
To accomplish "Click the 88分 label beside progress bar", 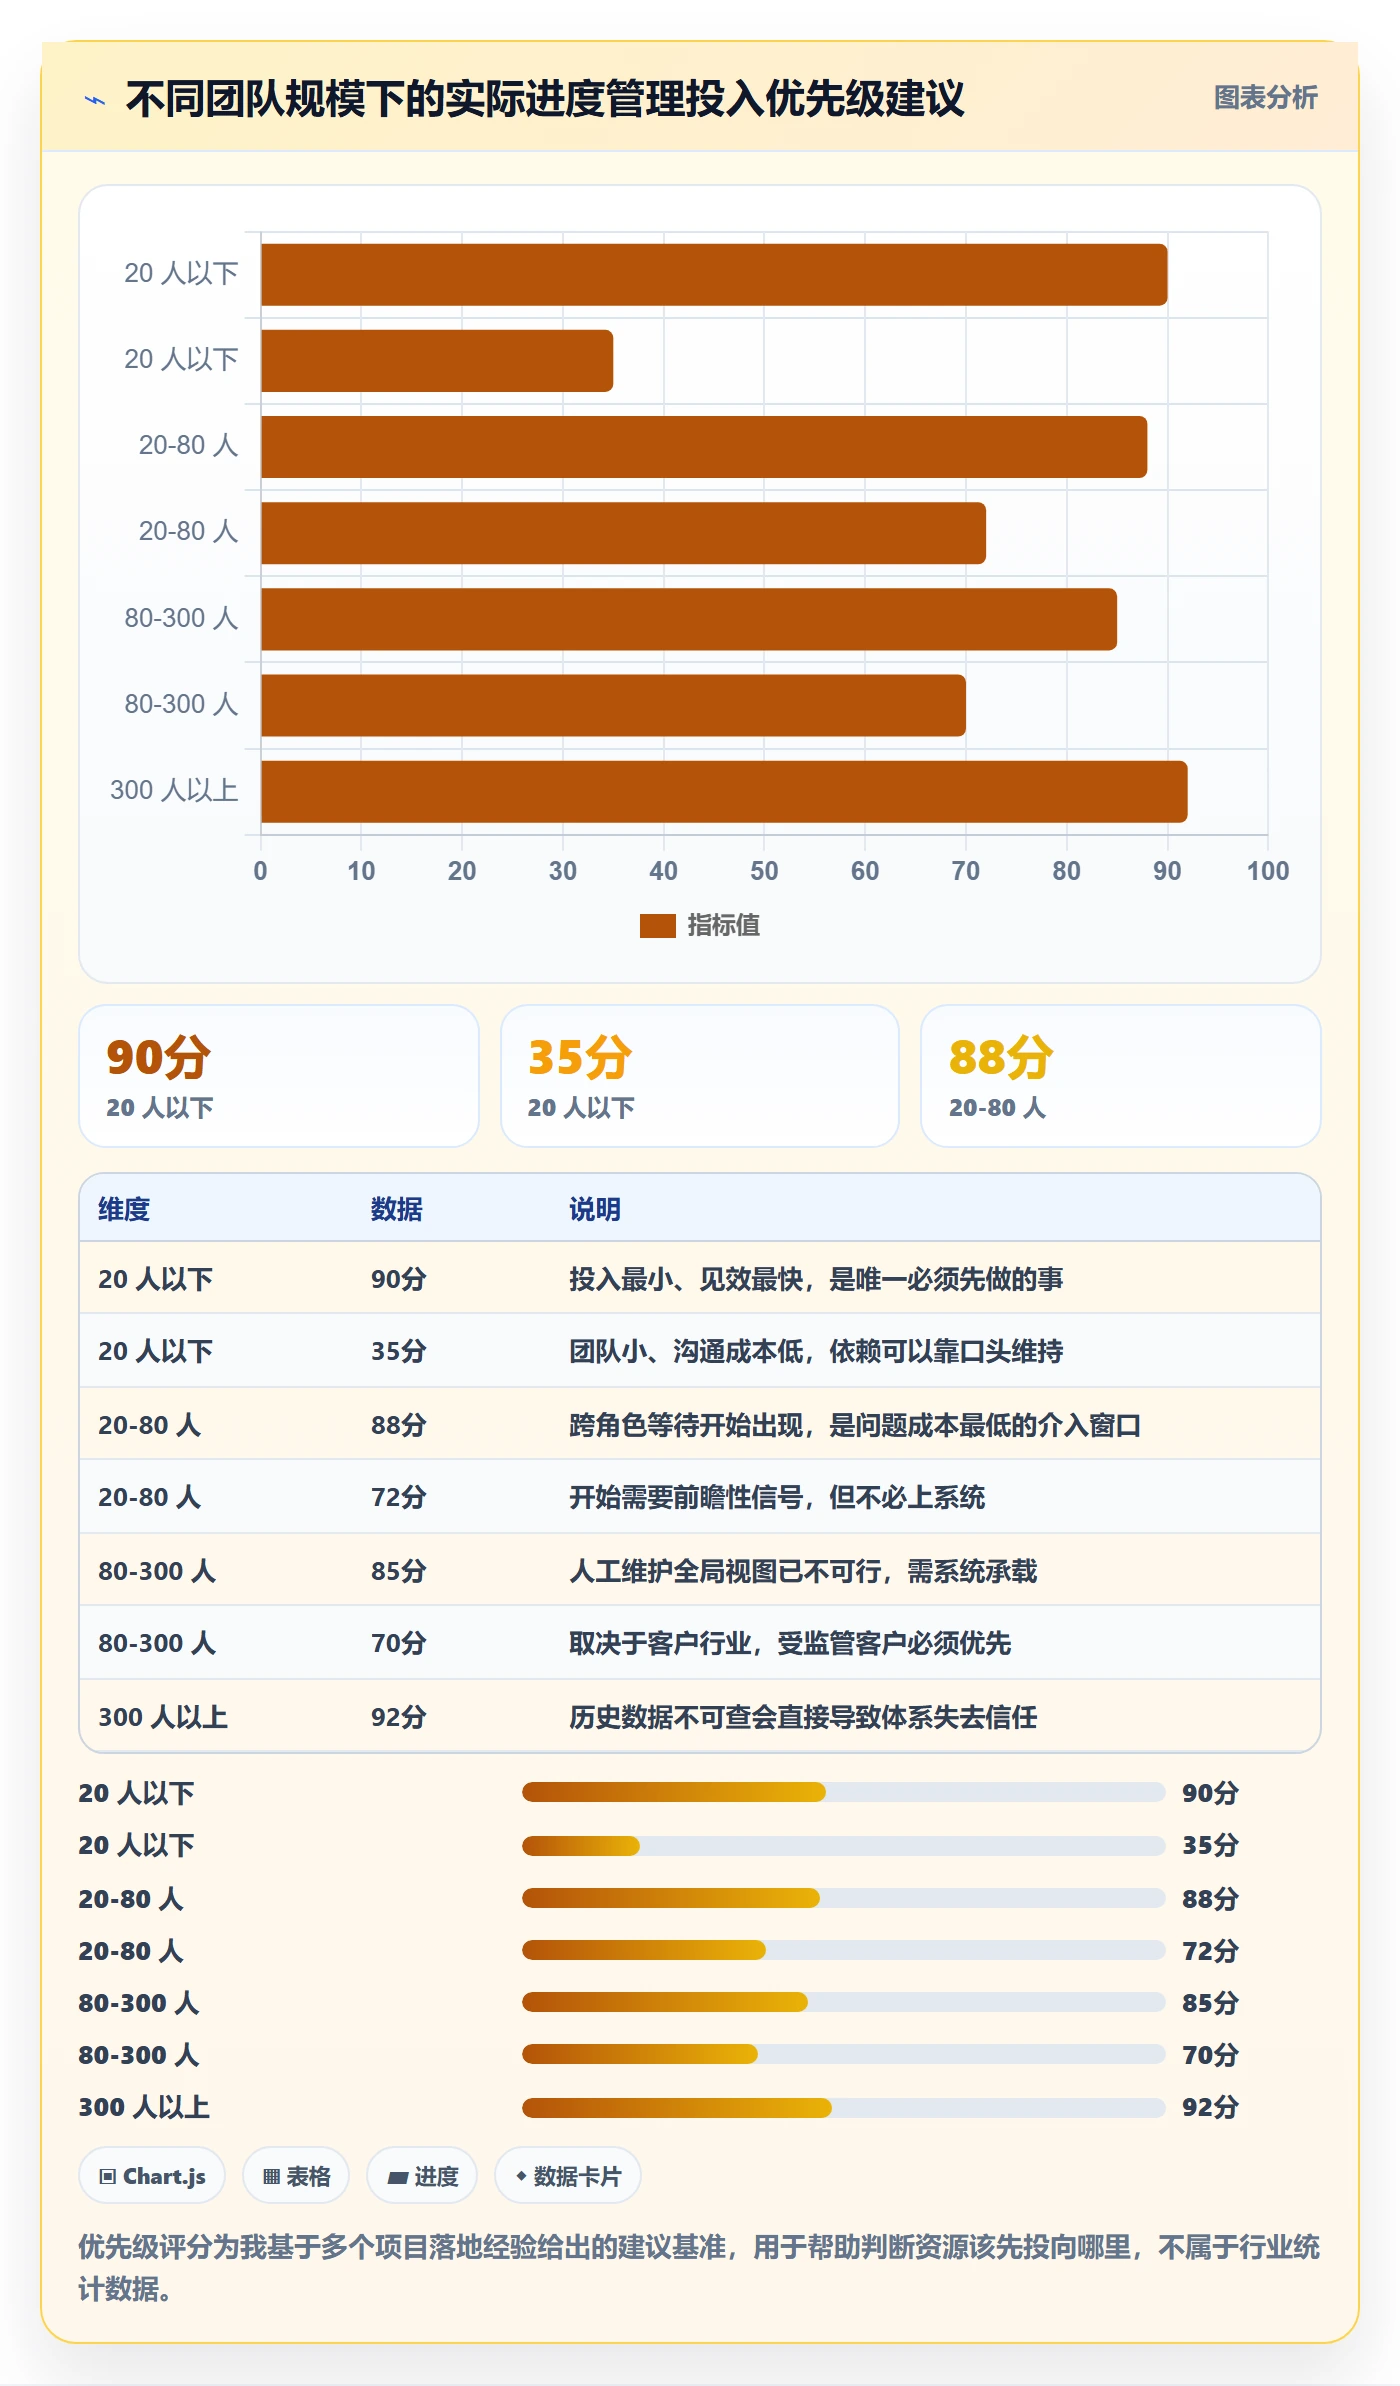I will pyautogui.click(x=1210, y=1898).
